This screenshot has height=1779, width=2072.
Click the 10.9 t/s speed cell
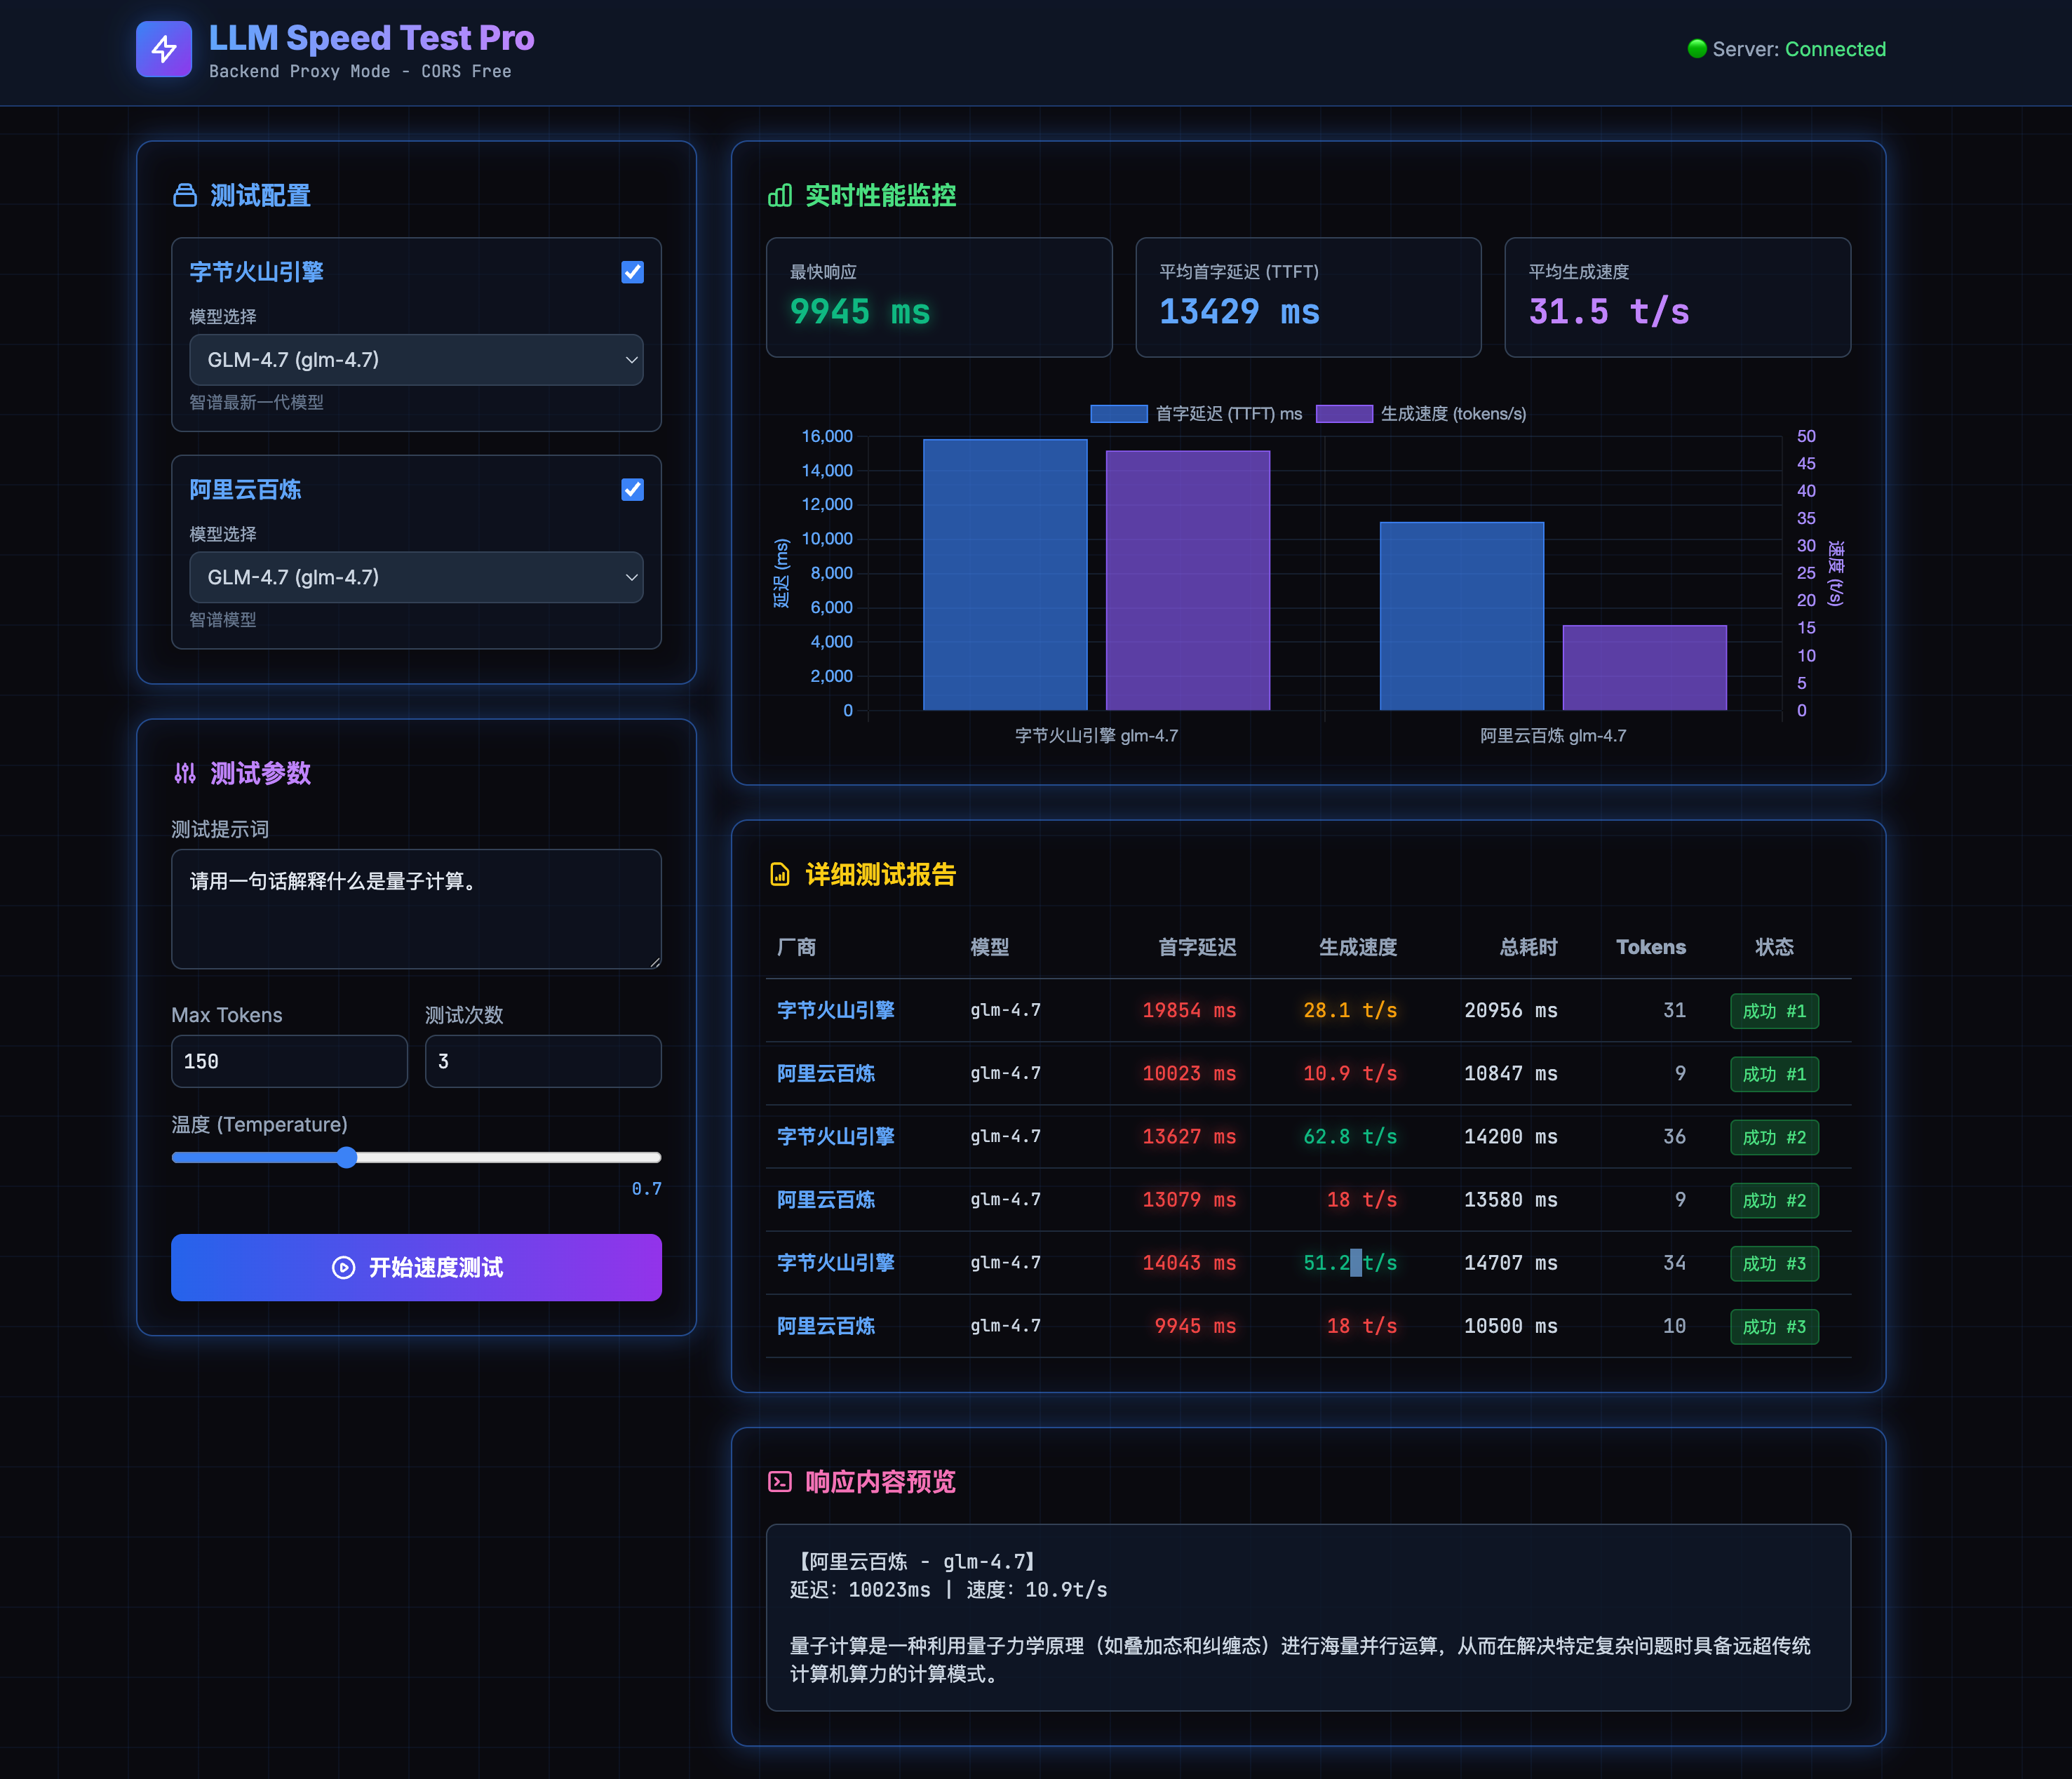click(1350, 1073)
